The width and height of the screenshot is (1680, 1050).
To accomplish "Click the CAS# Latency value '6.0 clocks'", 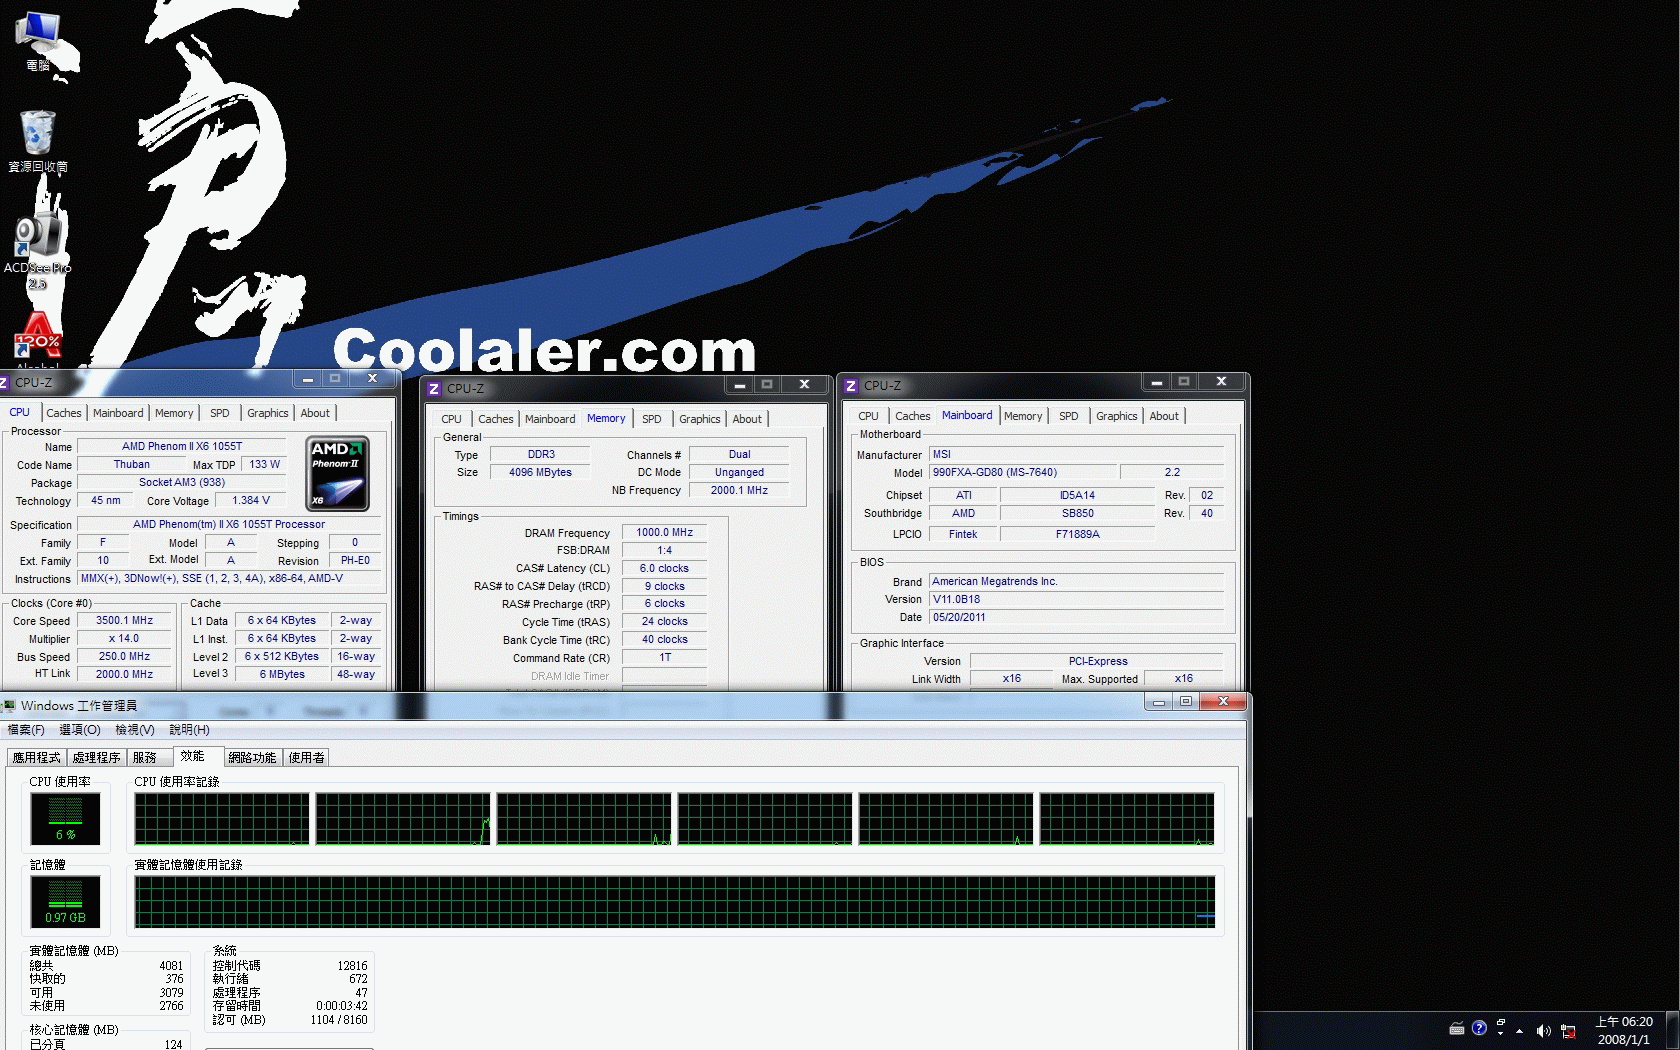I will (x=664, y=569).
